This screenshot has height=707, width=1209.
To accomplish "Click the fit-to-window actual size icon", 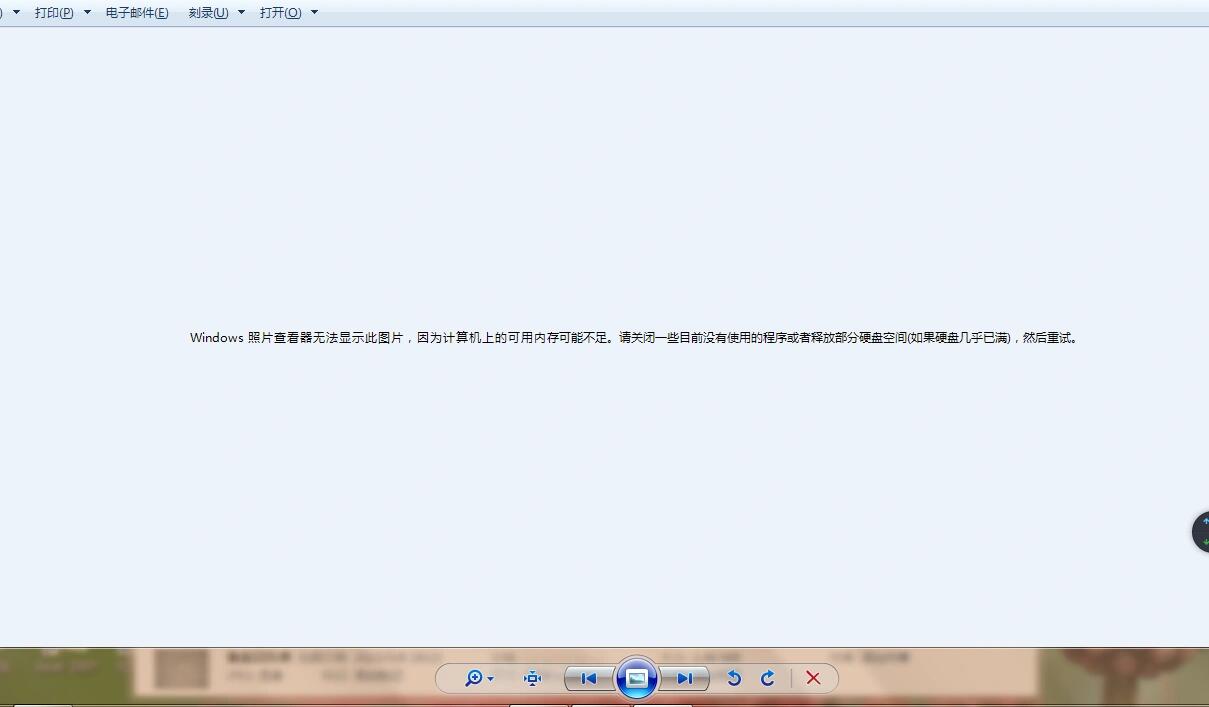I will pyautogui.click(x=532, y=678).
